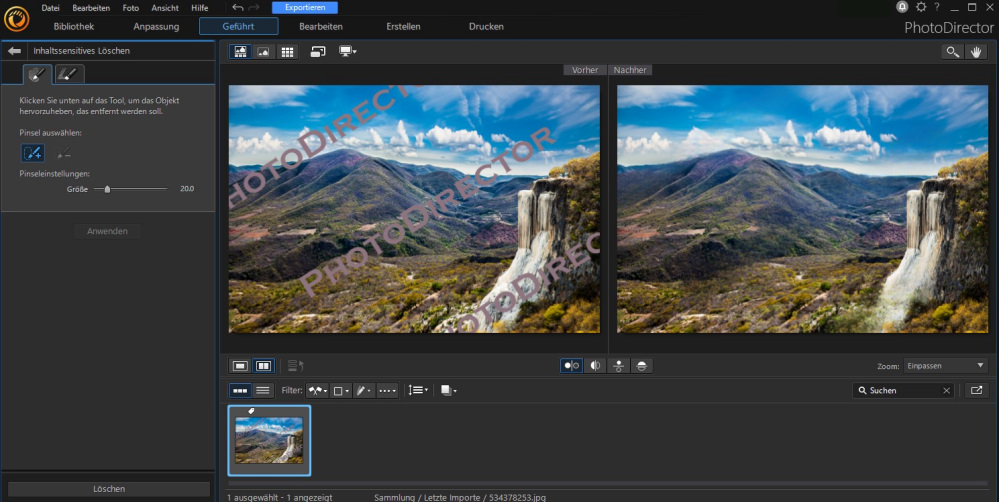Expand the sort order dropdown
This screenshot has width=999, height=502.
pos(419,390)
